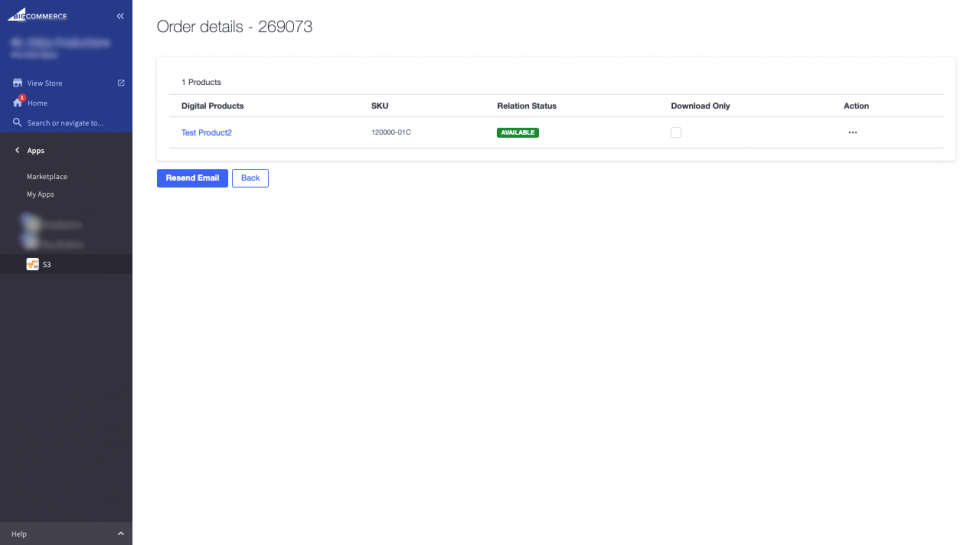Expand the Help panel using its chevron

click(120, 534)
